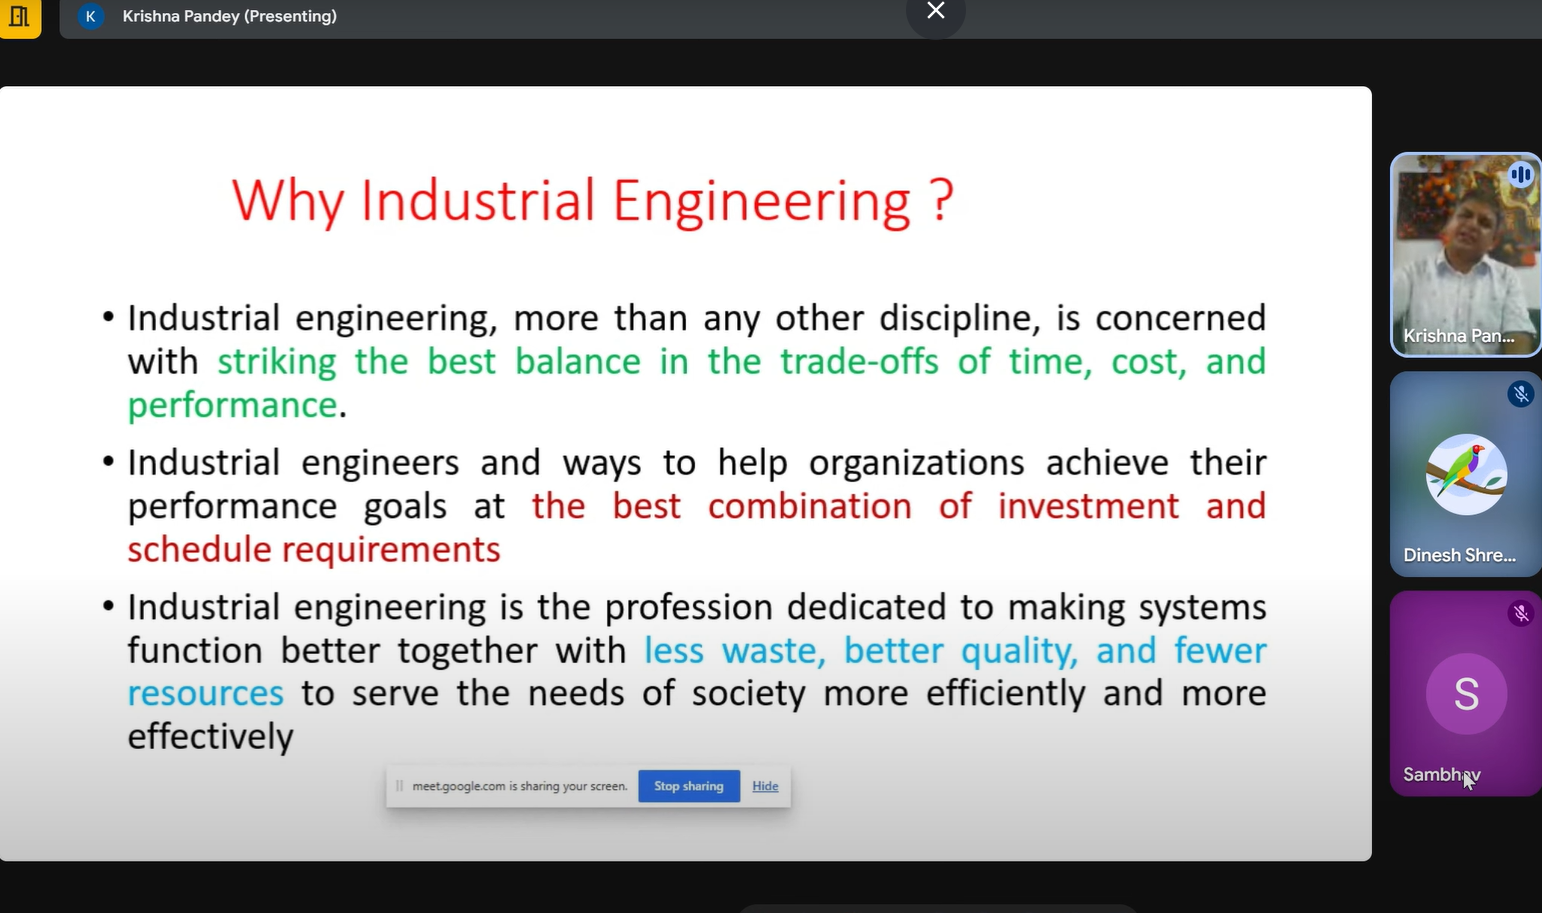Click the muted microphone icon on Dinesh's tile
The image size is (1542, 913).
pyautogui.click(x=1521, y=393)
